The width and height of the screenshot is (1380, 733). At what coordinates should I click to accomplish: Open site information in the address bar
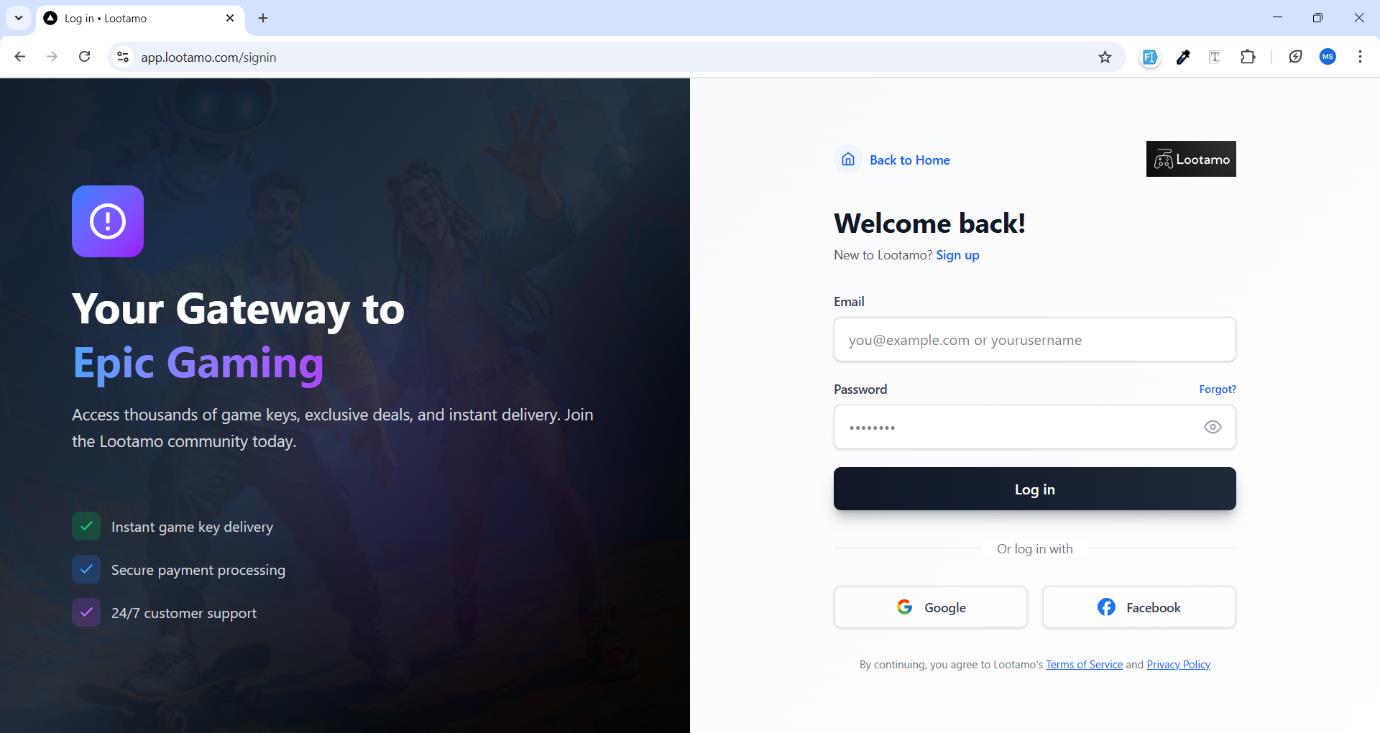coord(122,57)
